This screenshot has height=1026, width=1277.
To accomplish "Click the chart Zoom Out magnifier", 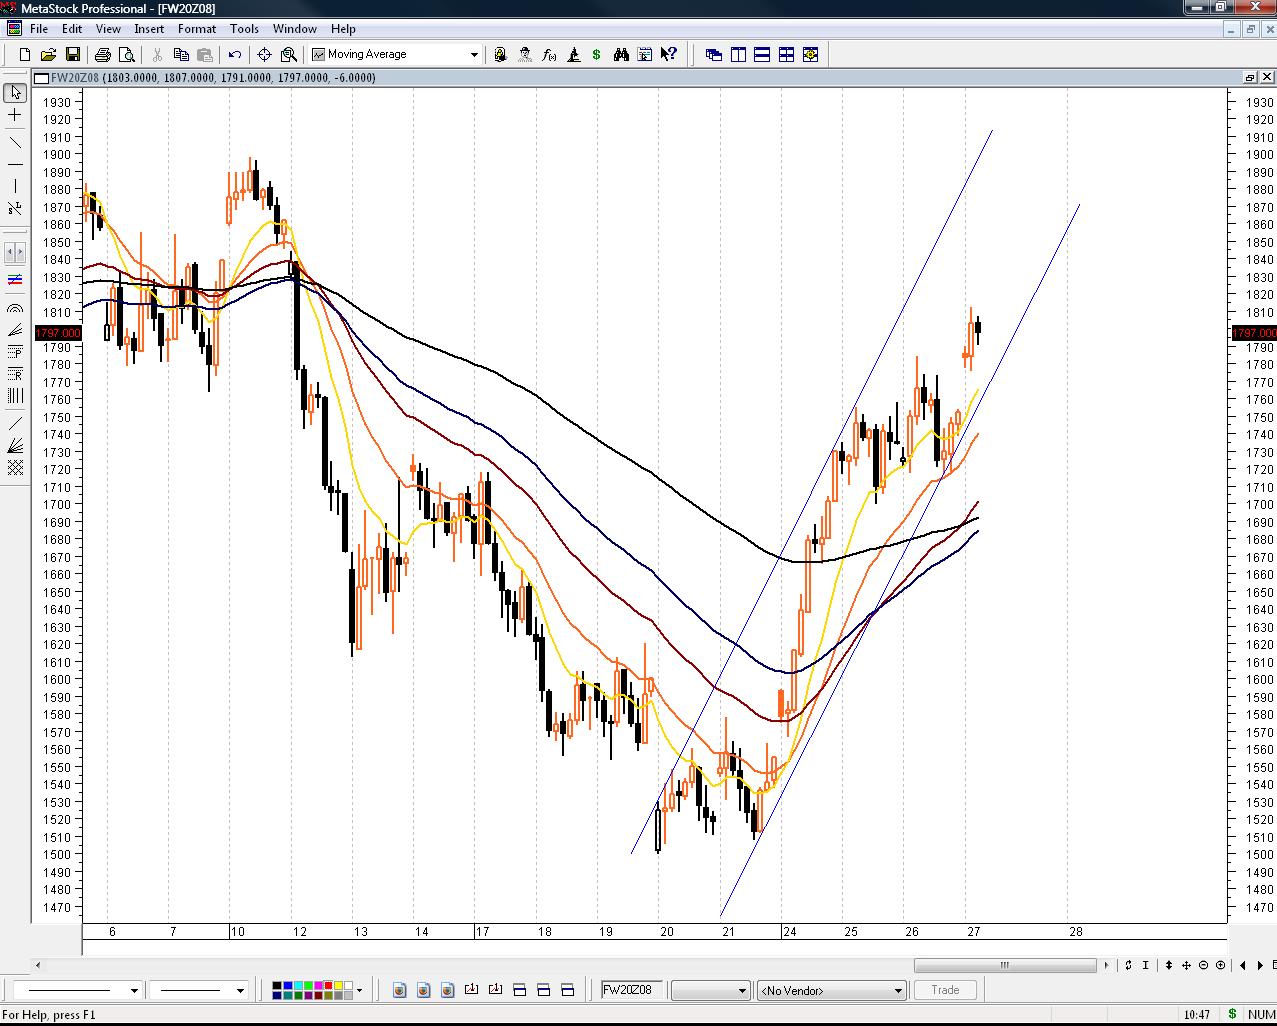I will pos(1204,965).
